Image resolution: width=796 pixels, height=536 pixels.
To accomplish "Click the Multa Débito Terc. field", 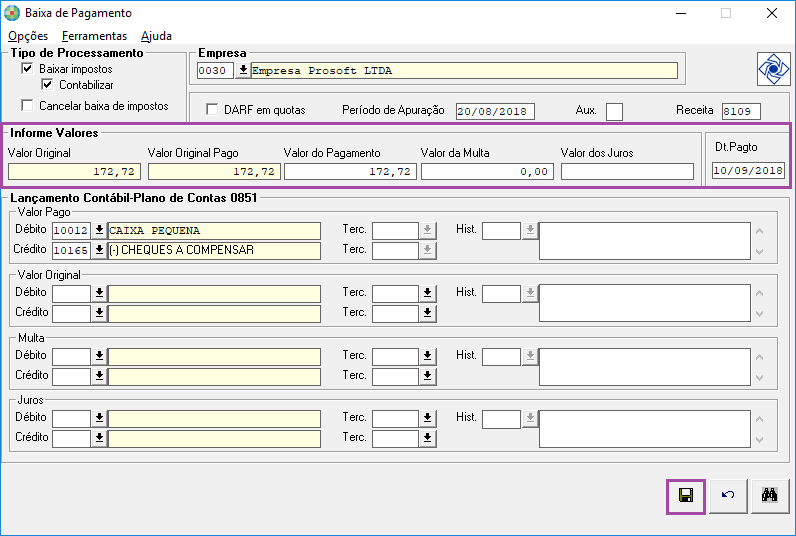I will [395, 356].
